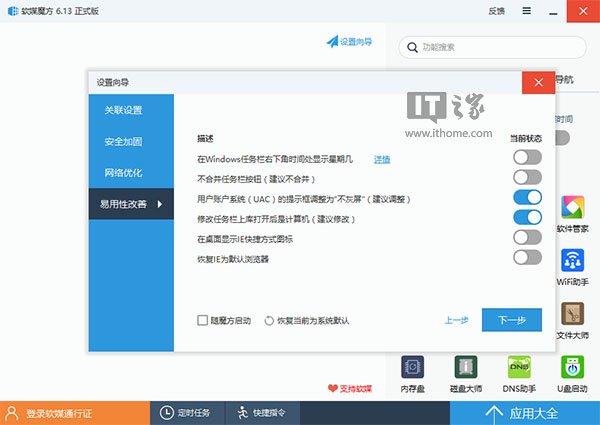Turn off 修改任务栏上库打开后是计算机 switch
The height and width of the screenshot is (425, 600).
coord(527,217)
